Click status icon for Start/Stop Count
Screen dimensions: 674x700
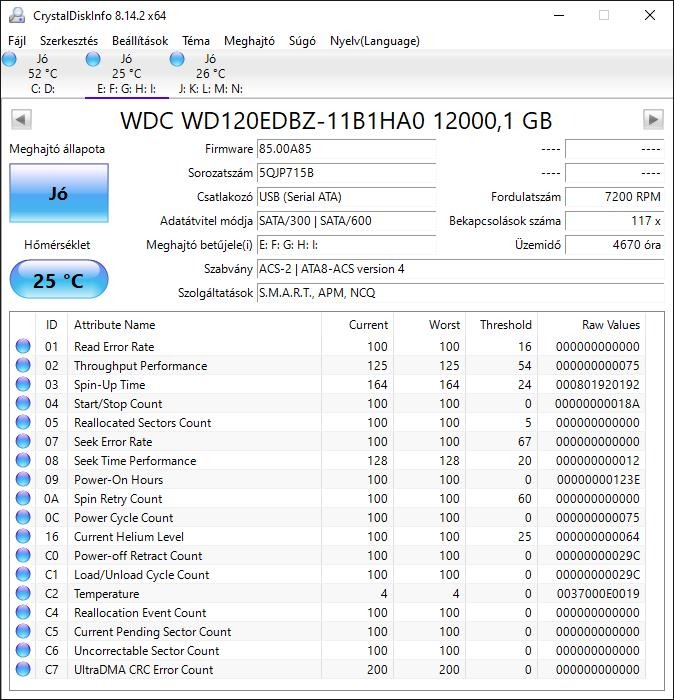pos(23,403)
